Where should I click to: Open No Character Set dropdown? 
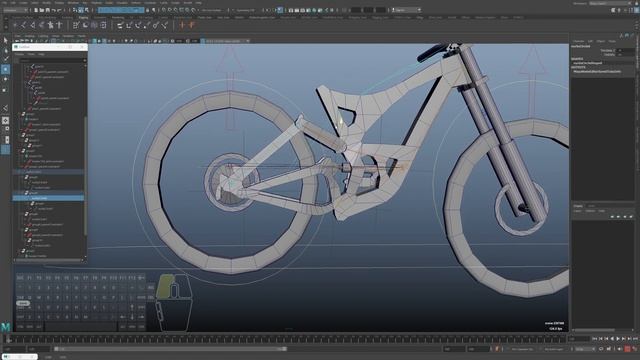pyautogui.click(x=522, y=349)
